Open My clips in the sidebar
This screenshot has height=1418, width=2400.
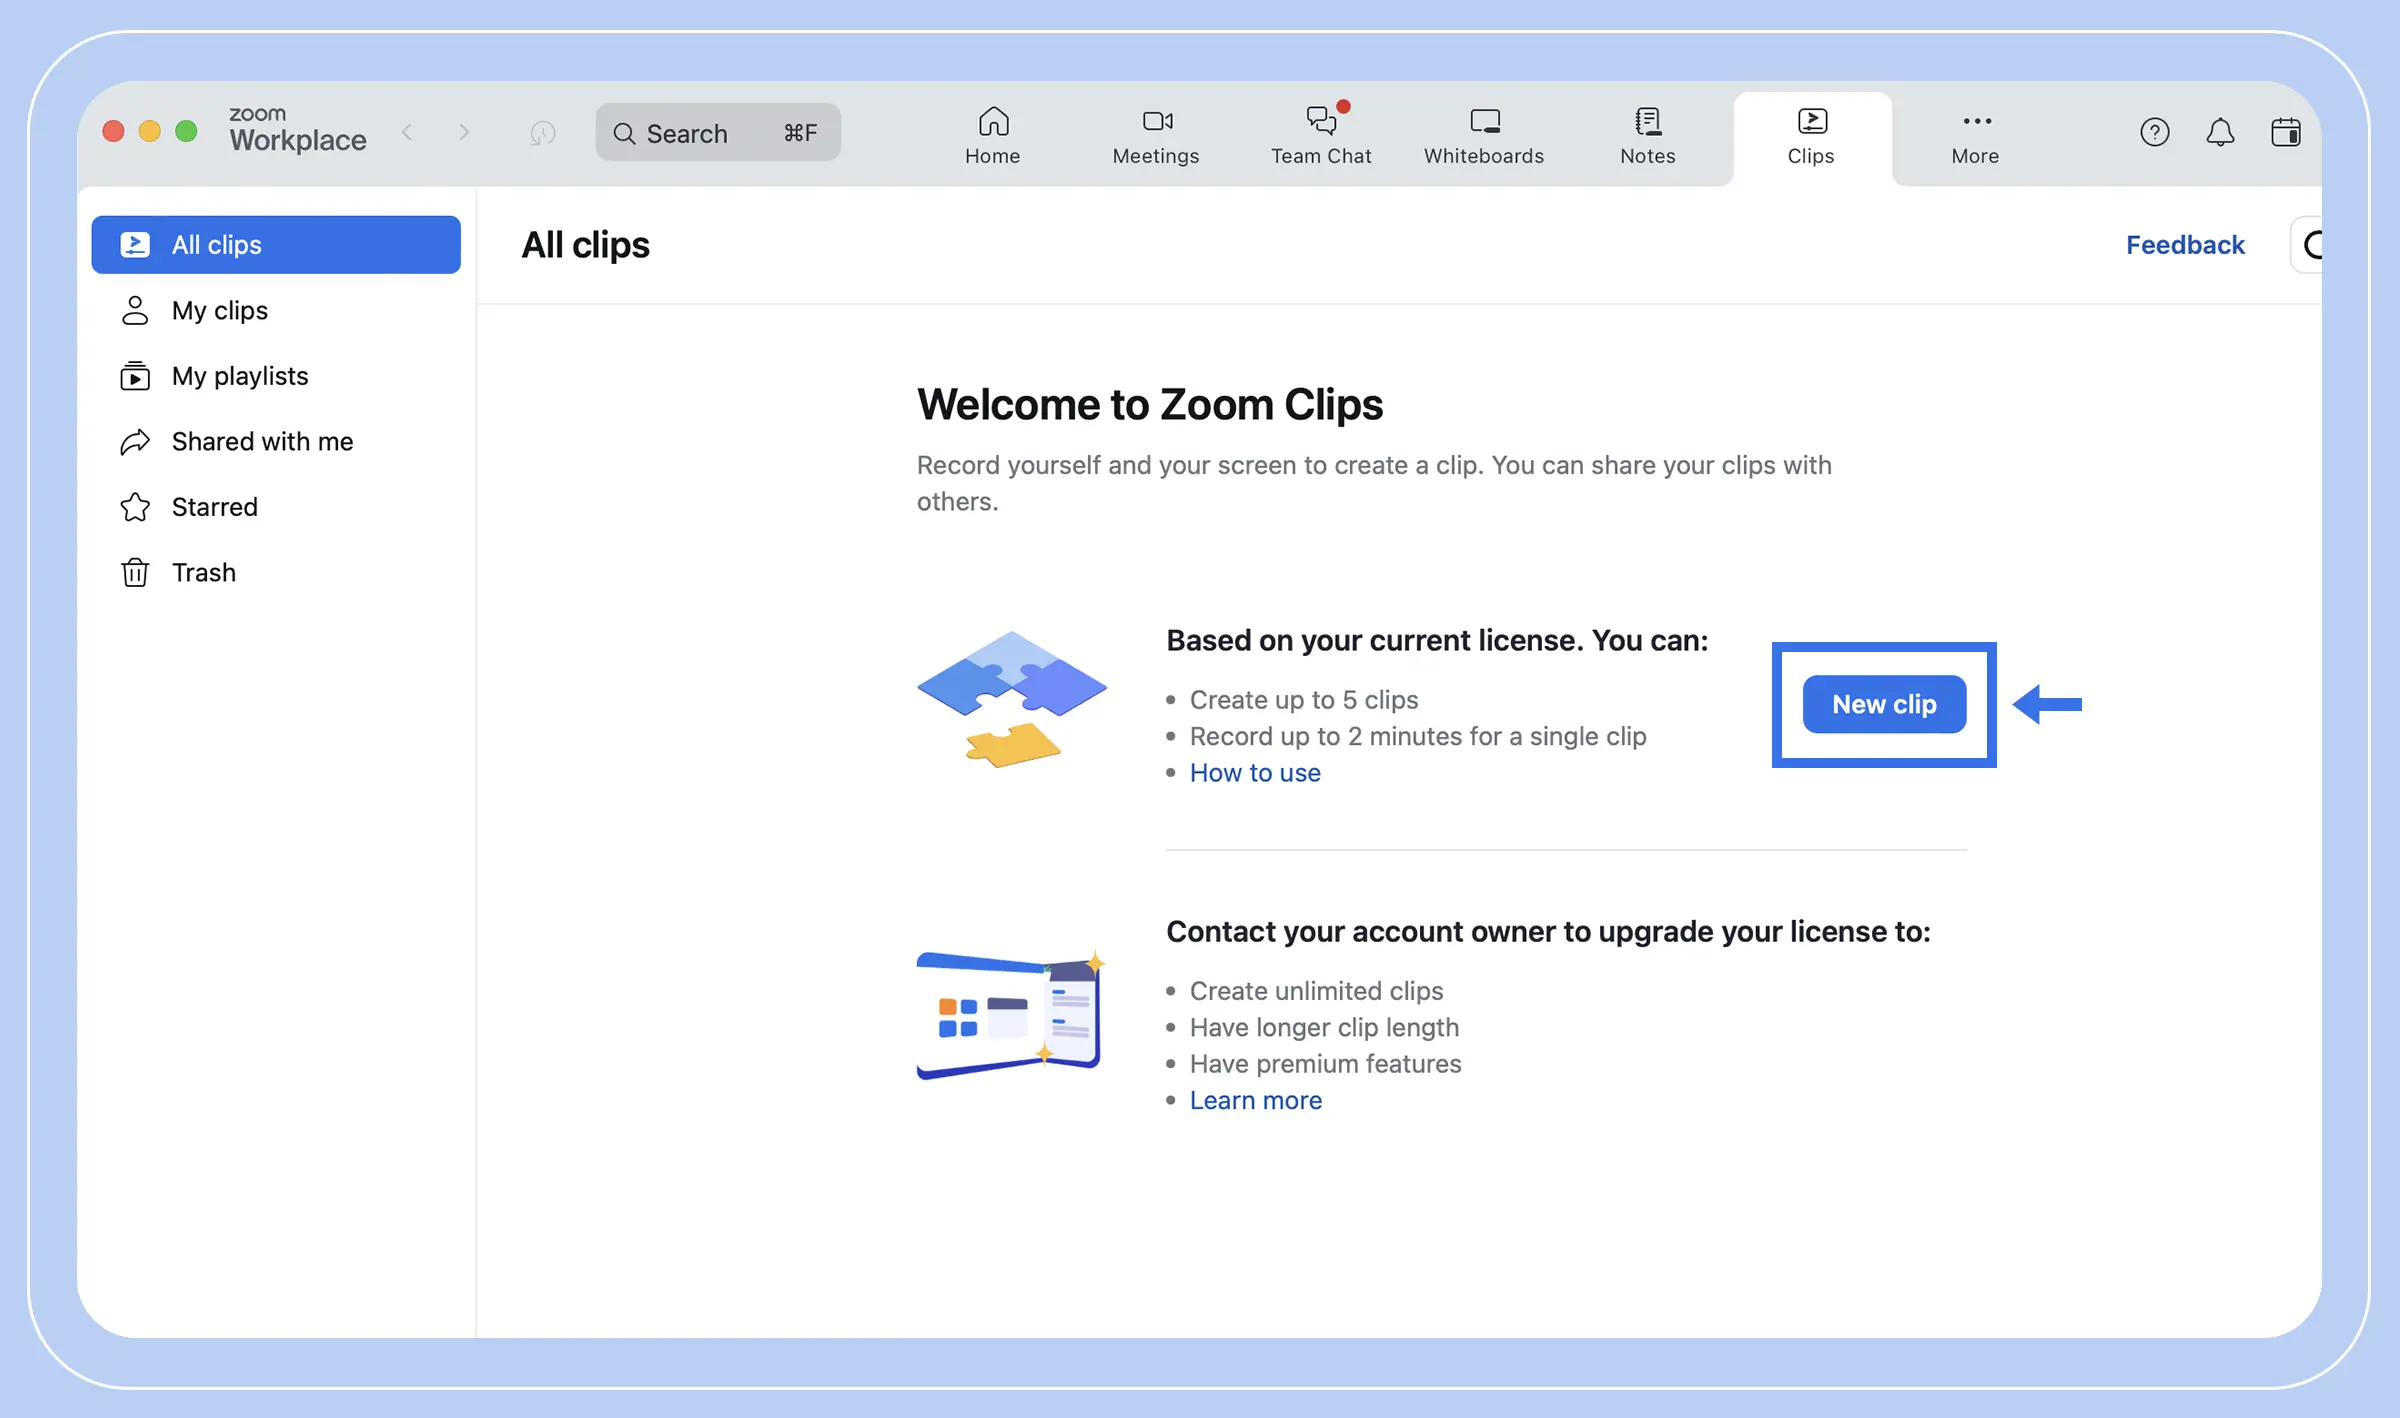[x=276, y=310]
